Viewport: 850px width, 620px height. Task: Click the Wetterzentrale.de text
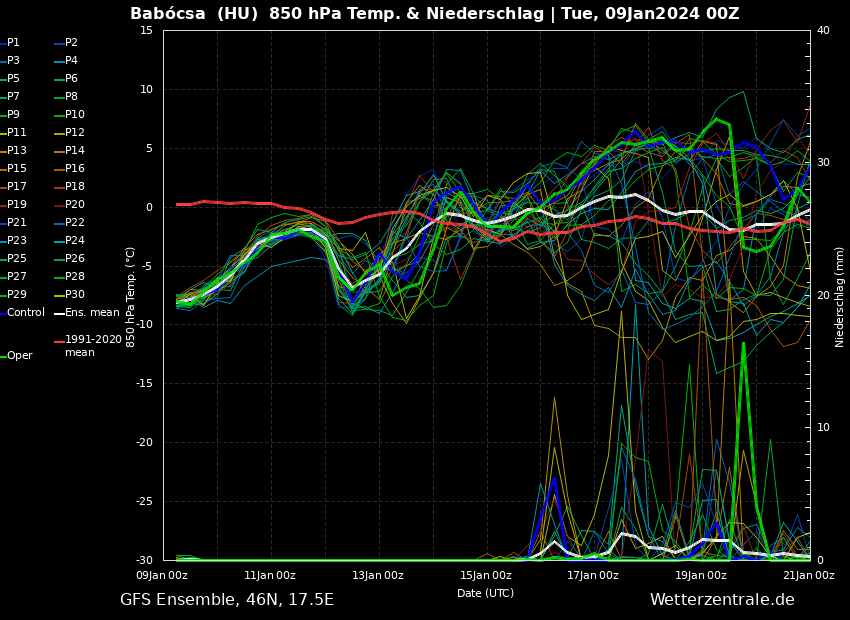click(722, 600)
